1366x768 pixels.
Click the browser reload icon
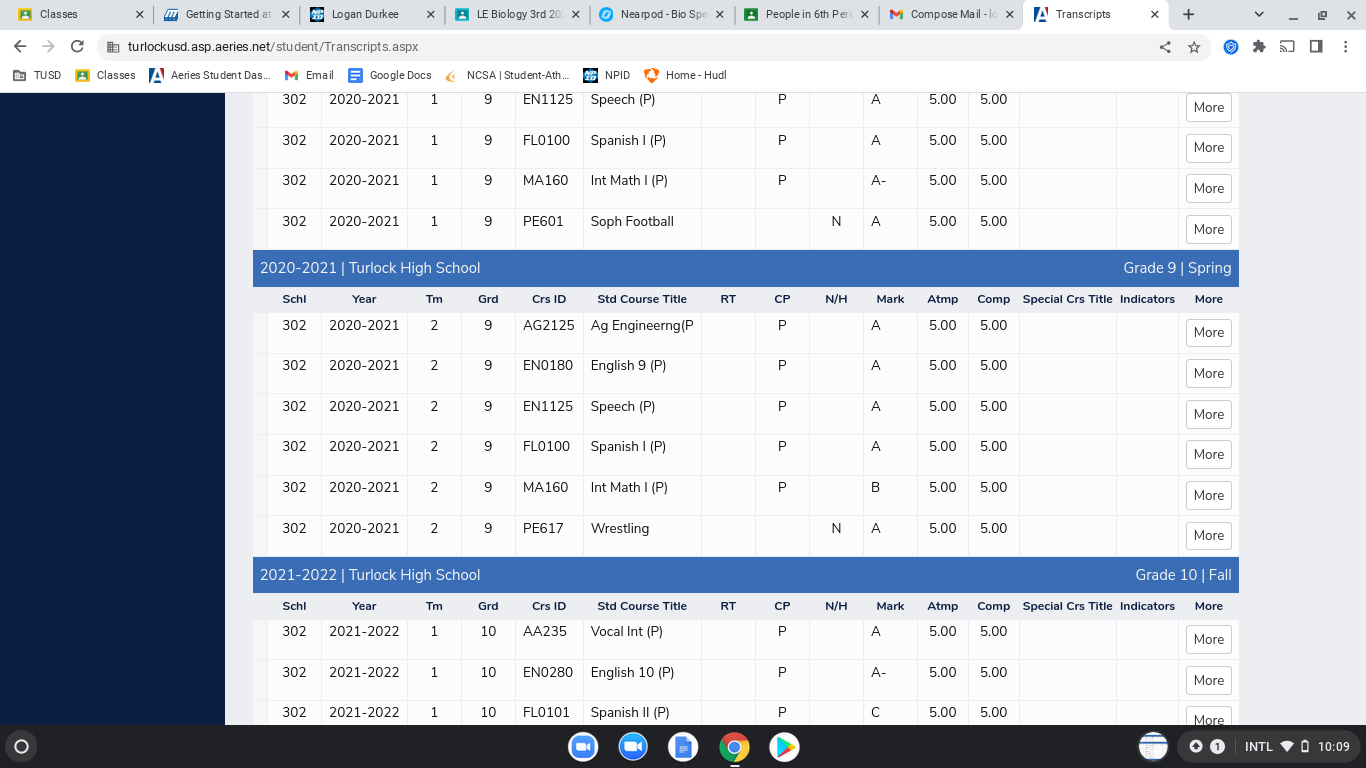click(x=77, y=47)
